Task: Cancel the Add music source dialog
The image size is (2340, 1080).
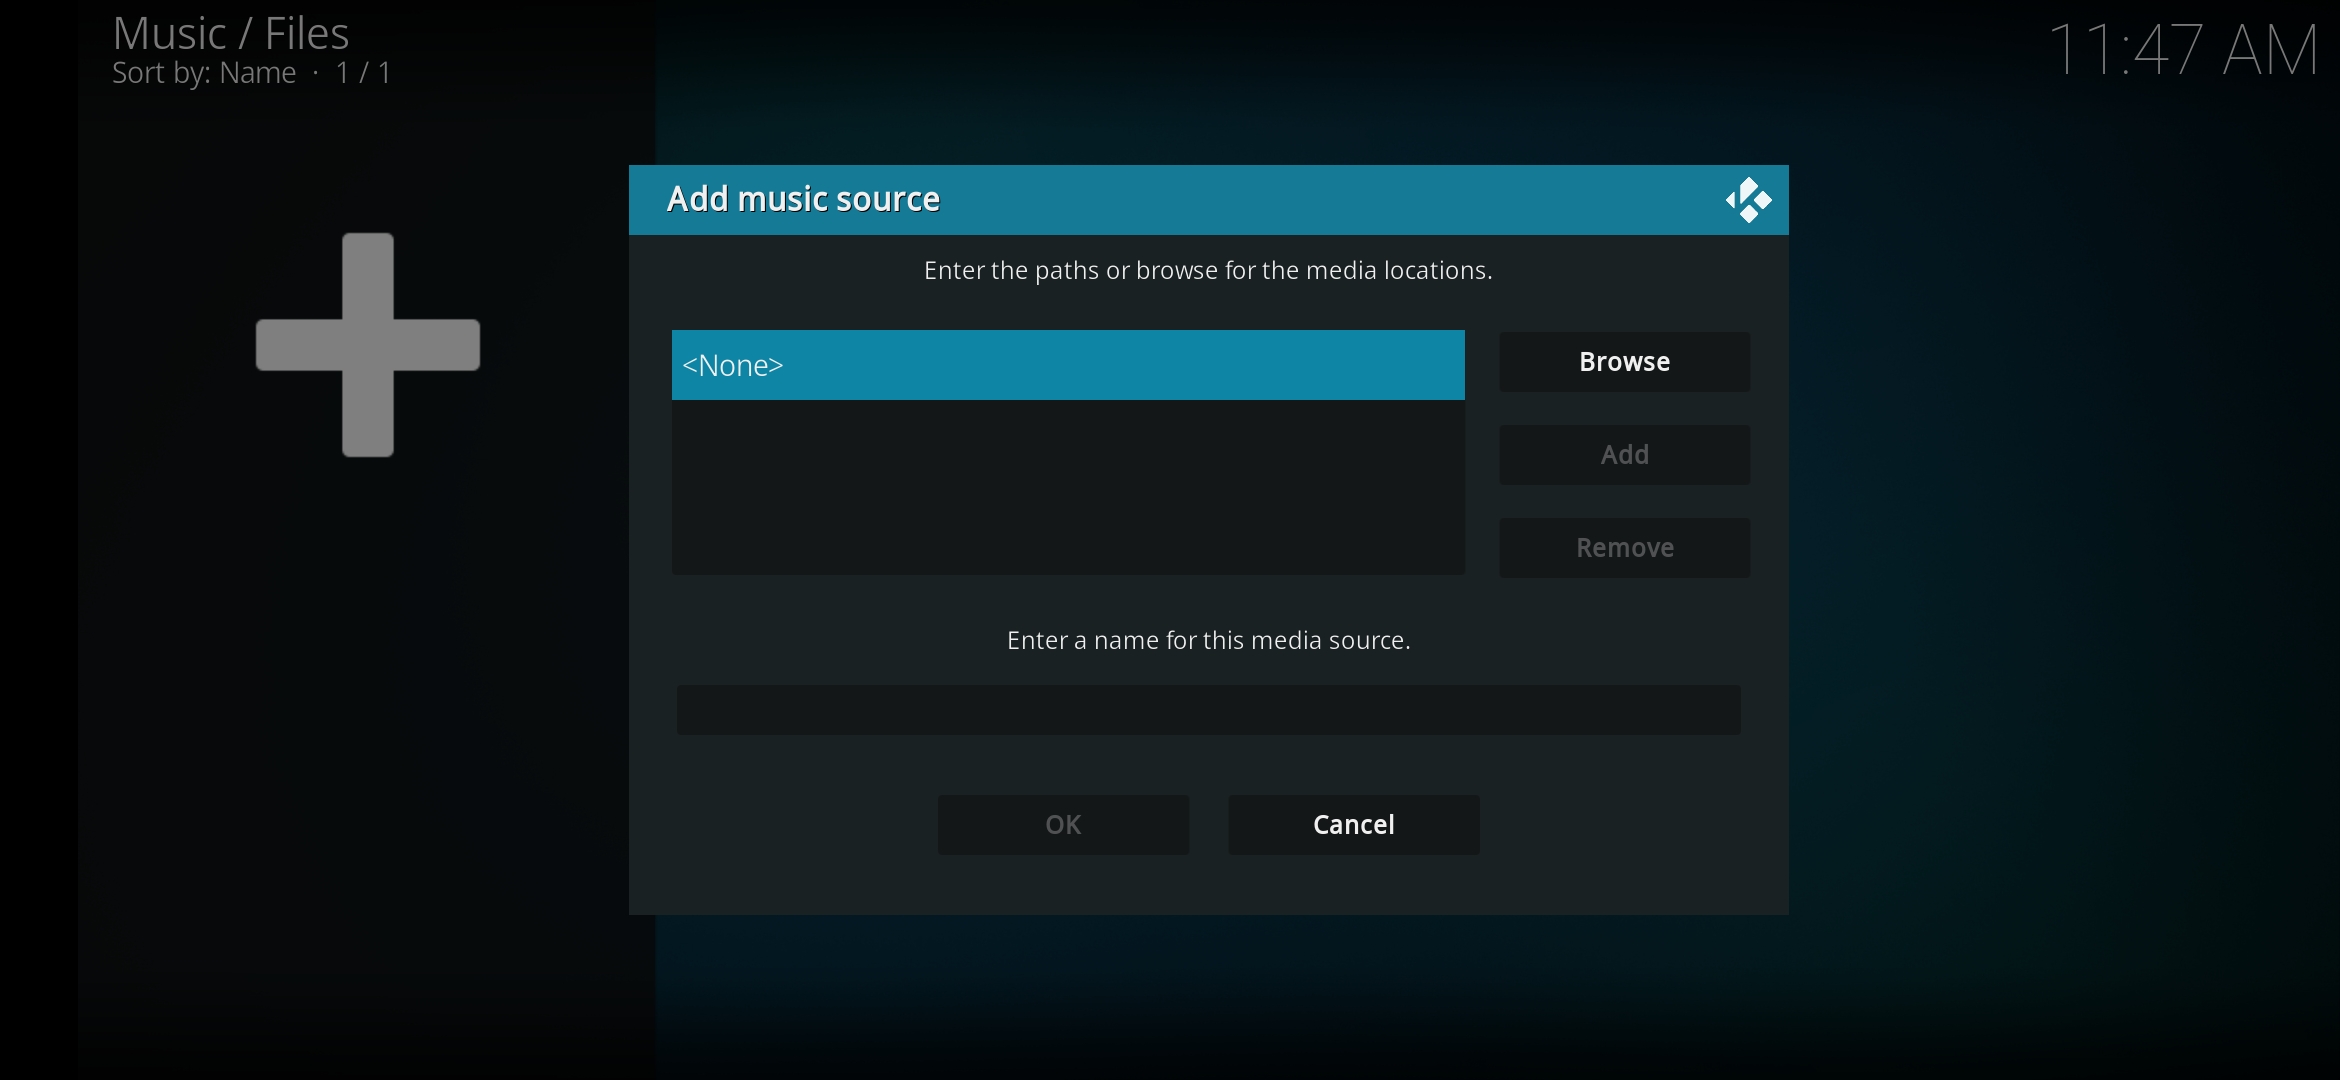Action: tap(1353, 825)
